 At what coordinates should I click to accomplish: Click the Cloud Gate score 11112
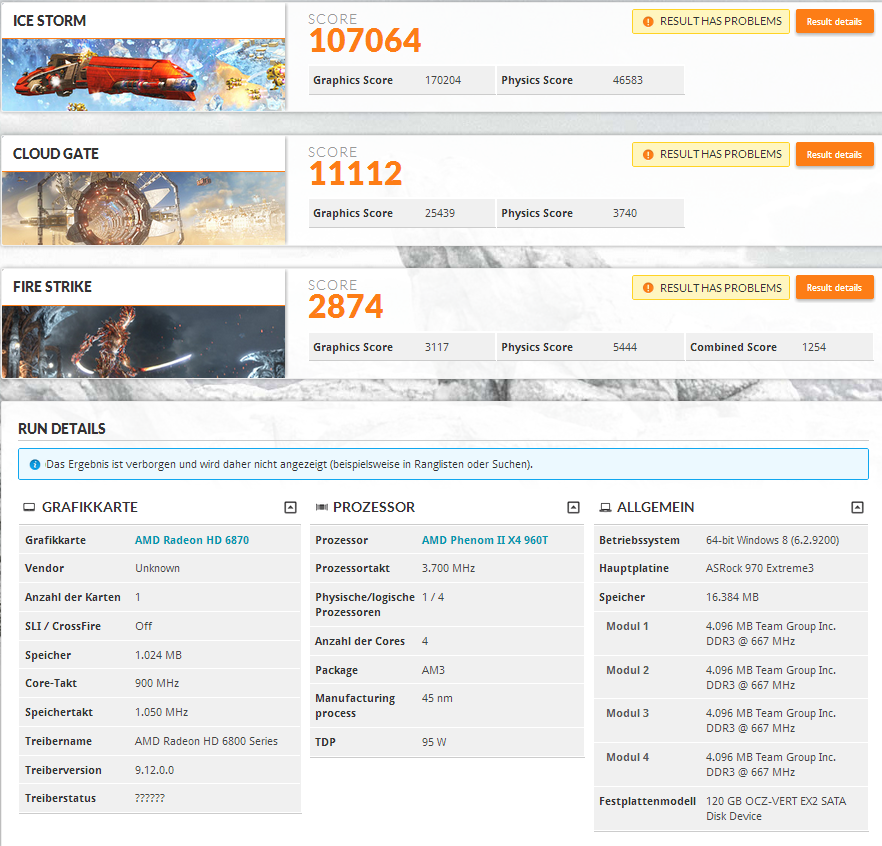(356, 173)
